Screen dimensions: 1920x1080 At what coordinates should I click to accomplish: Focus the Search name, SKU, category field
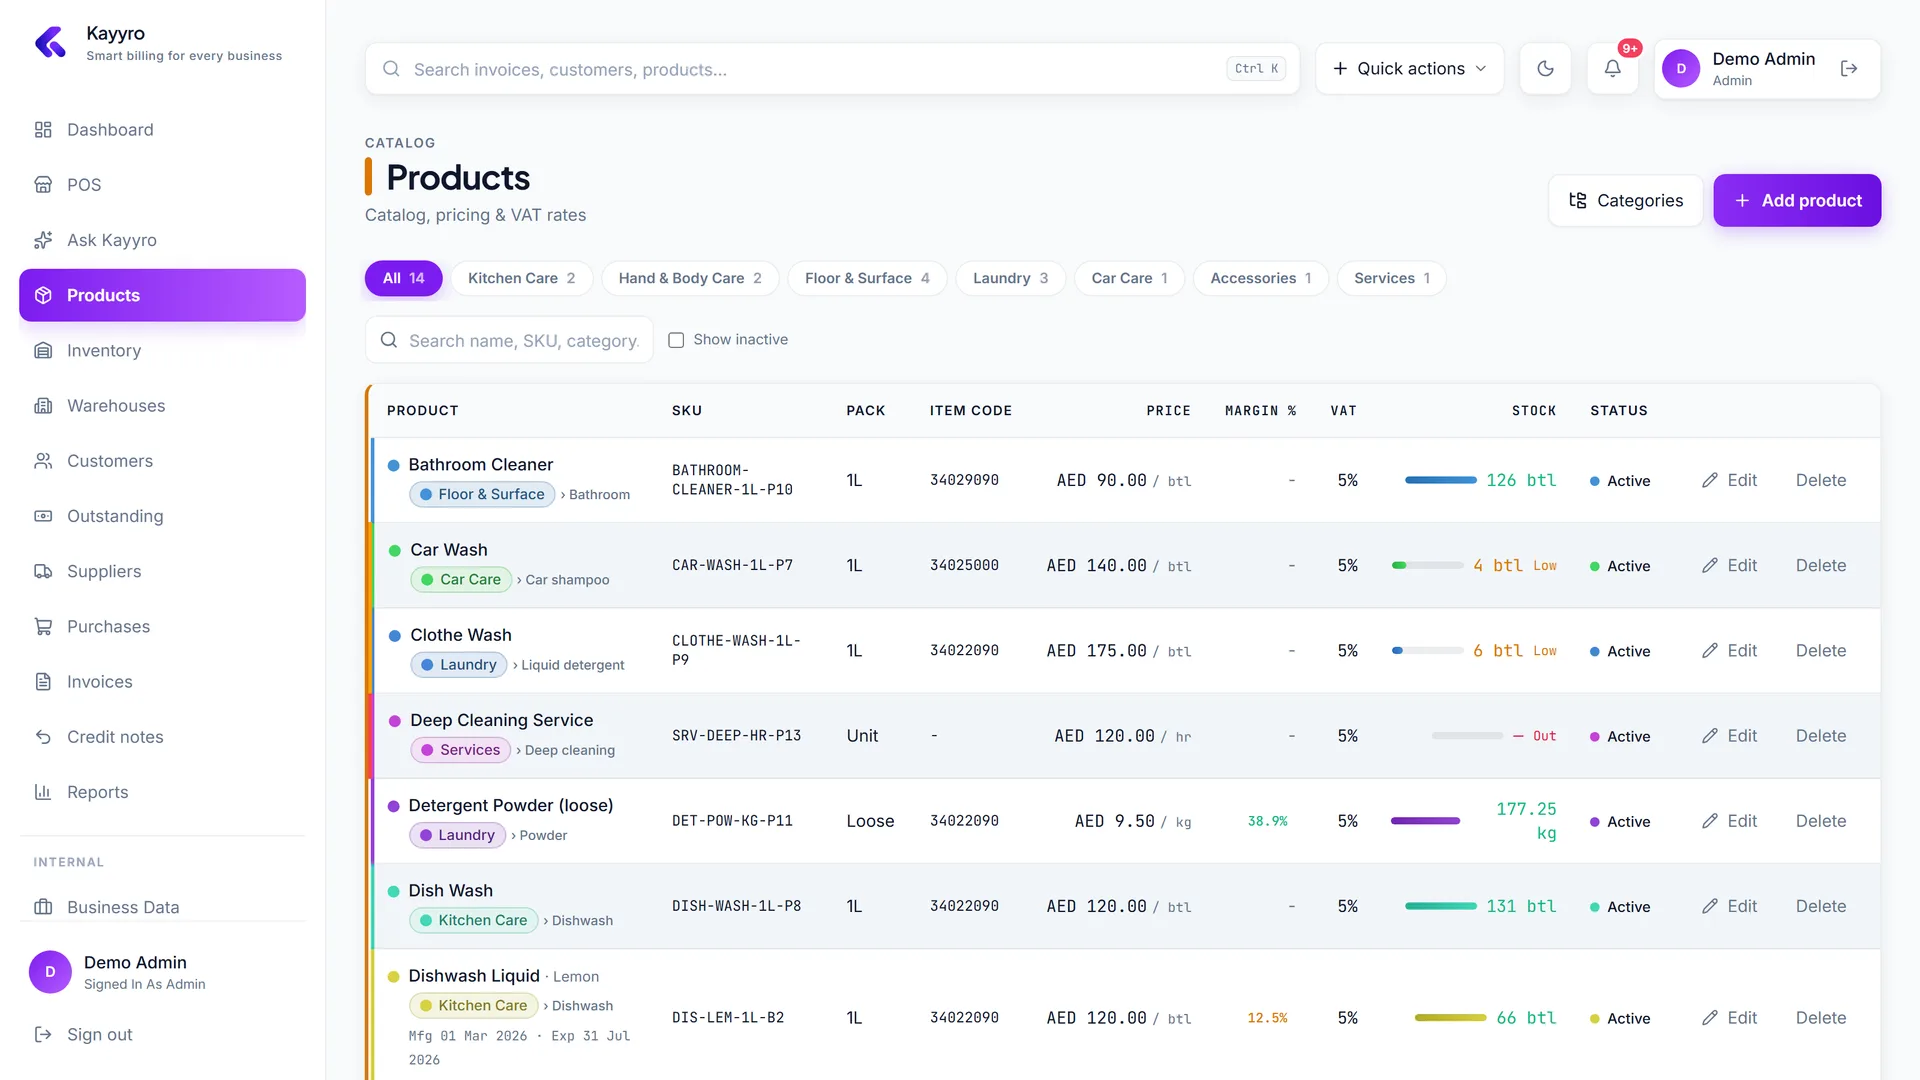[509, 341]
